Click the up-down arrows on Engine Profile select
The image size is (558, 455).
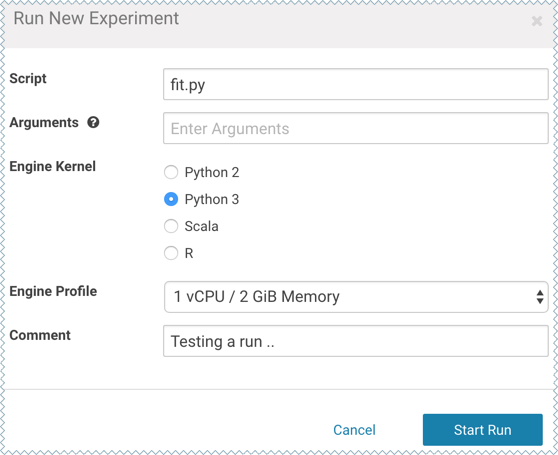(x=540, y=297)
